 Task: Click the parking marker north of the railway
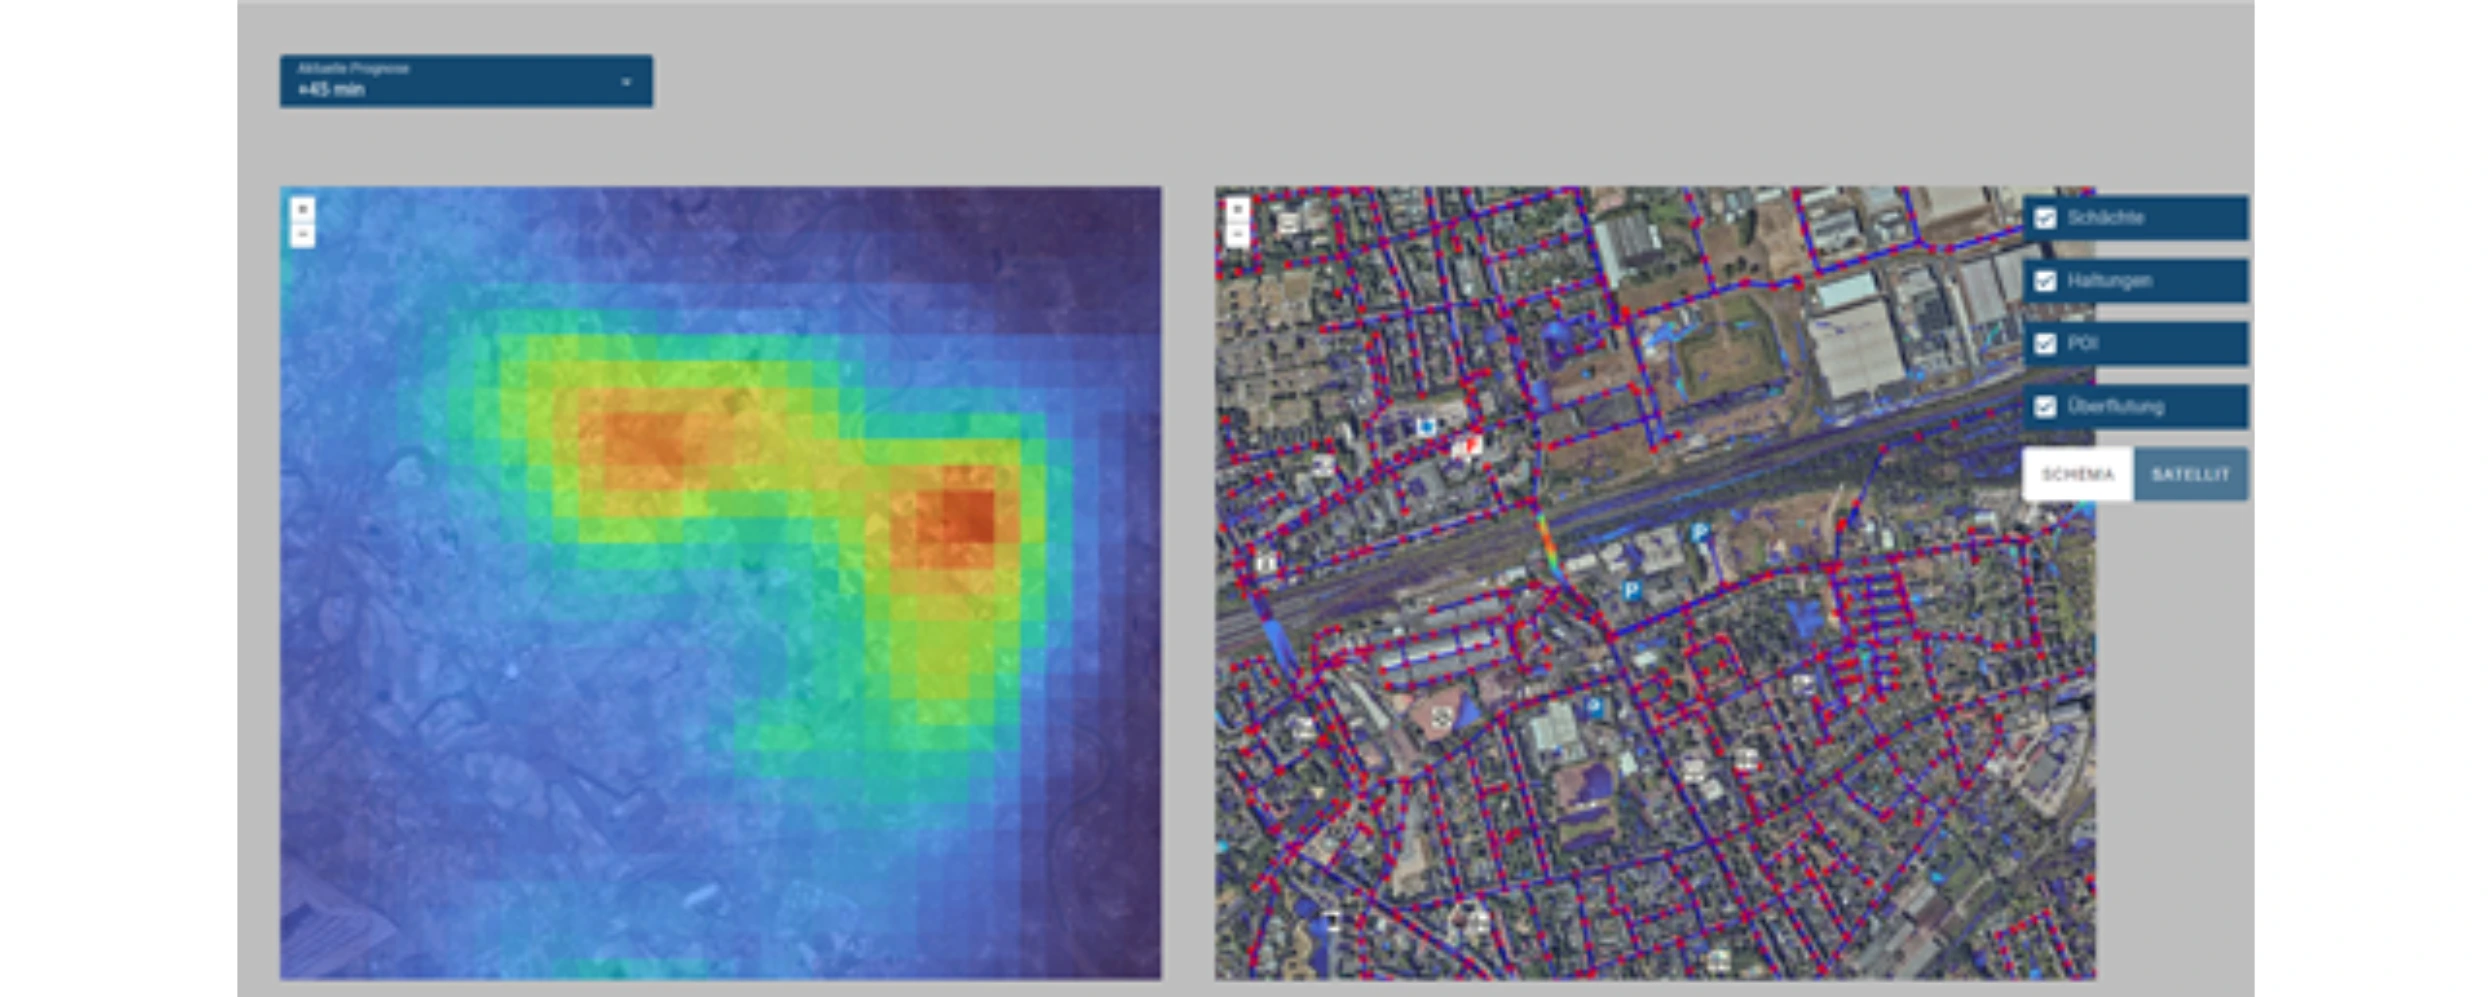pyautogui.click(x=1699, y=533)
